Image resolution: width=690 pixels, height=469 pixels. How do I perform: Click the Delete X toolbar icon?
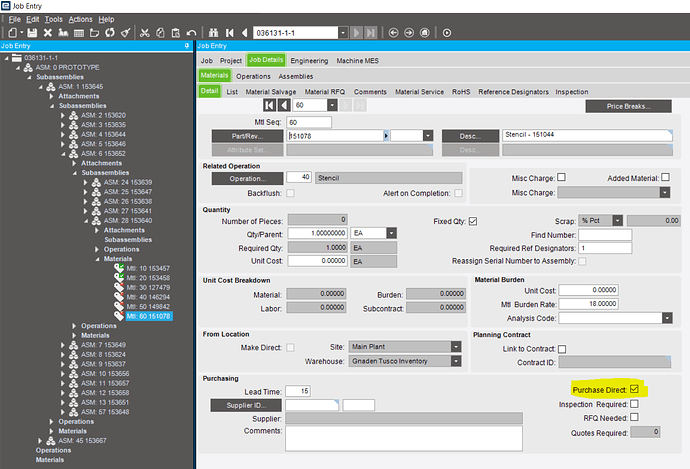click(48, 33)
